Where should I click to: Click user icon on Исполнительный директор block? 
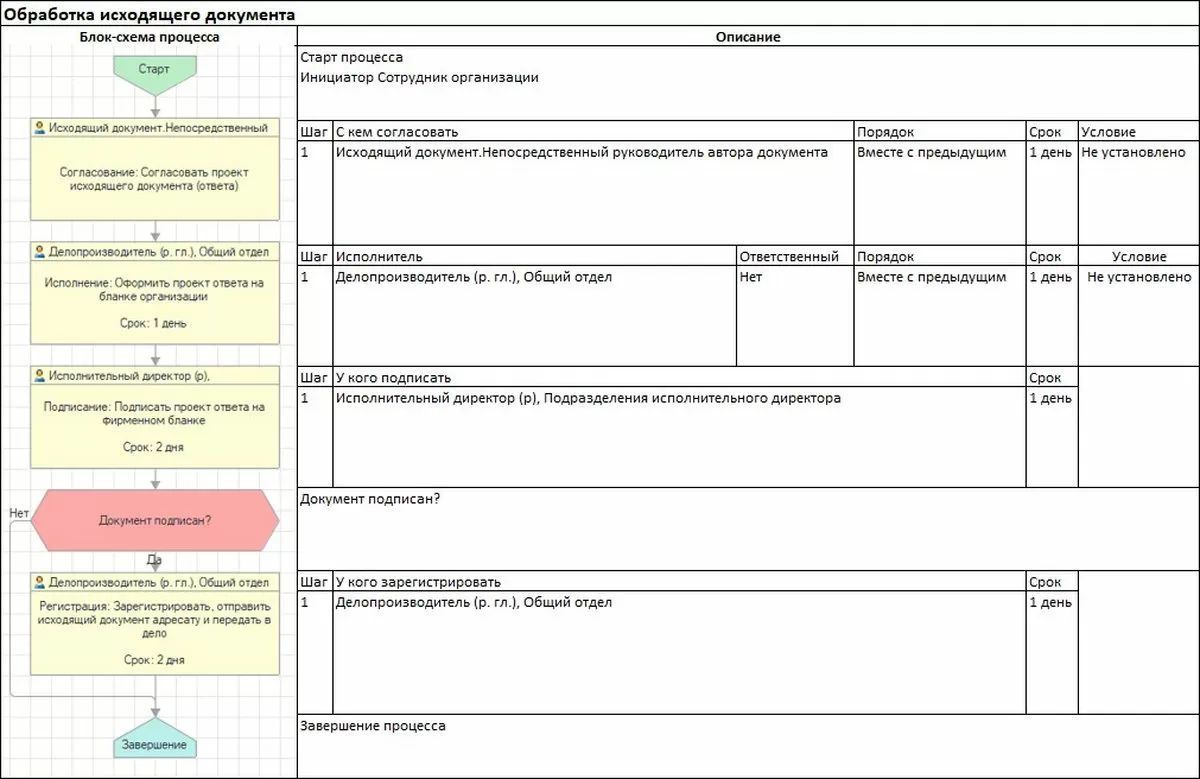click(x=39, y=375)
